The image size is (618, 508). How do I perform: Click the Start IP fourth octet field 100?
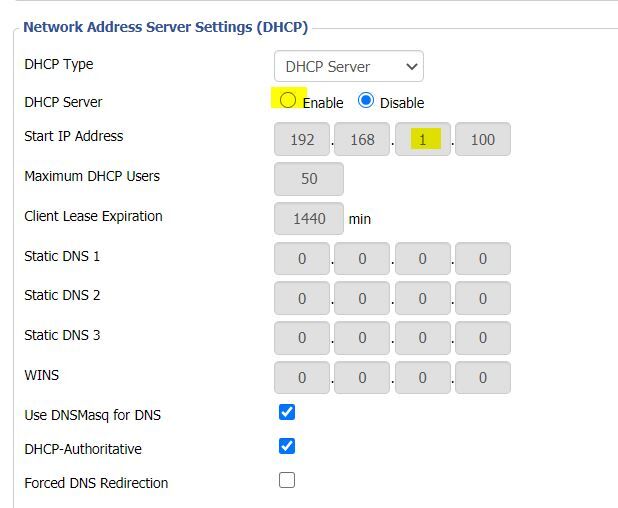(x=483, y=139)
